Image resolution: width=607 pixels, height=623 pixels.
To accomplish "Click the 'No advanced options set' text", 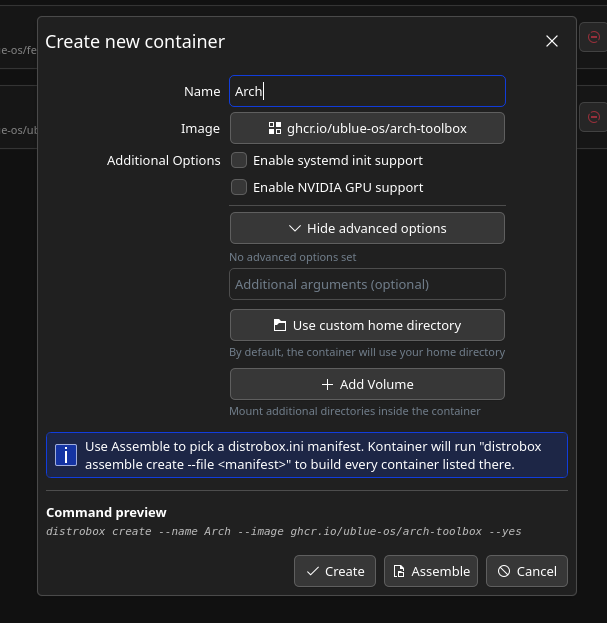I will pyautogui.click(x=292, y=257).
